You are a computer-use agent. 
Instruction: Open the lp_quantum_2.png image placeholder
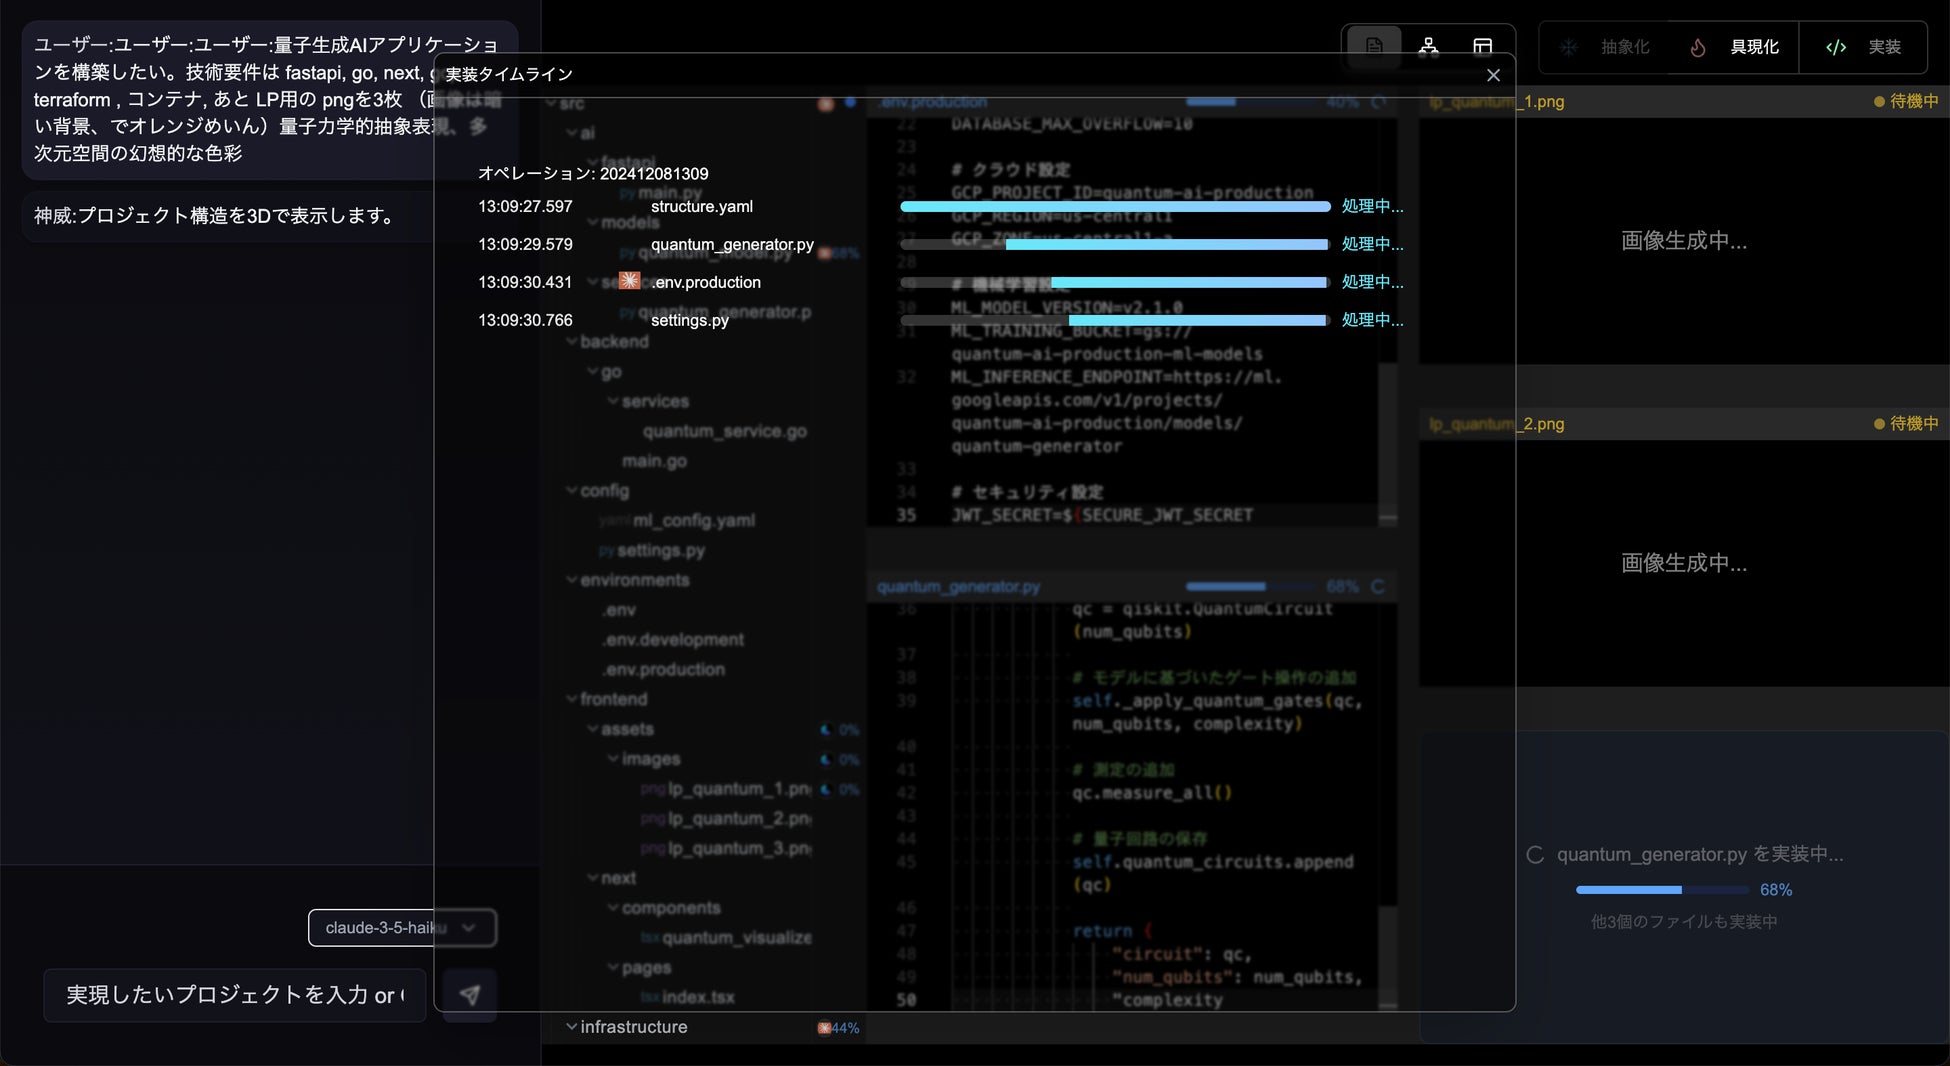pyautogui.click(x=1683, y=563)
